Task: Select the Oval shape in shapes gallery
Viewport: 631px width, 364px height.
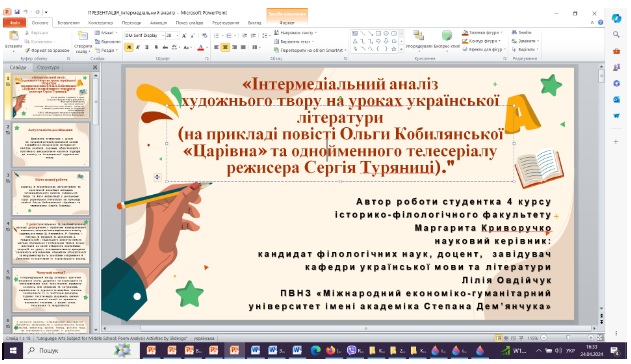Action: tap(386, 33)
